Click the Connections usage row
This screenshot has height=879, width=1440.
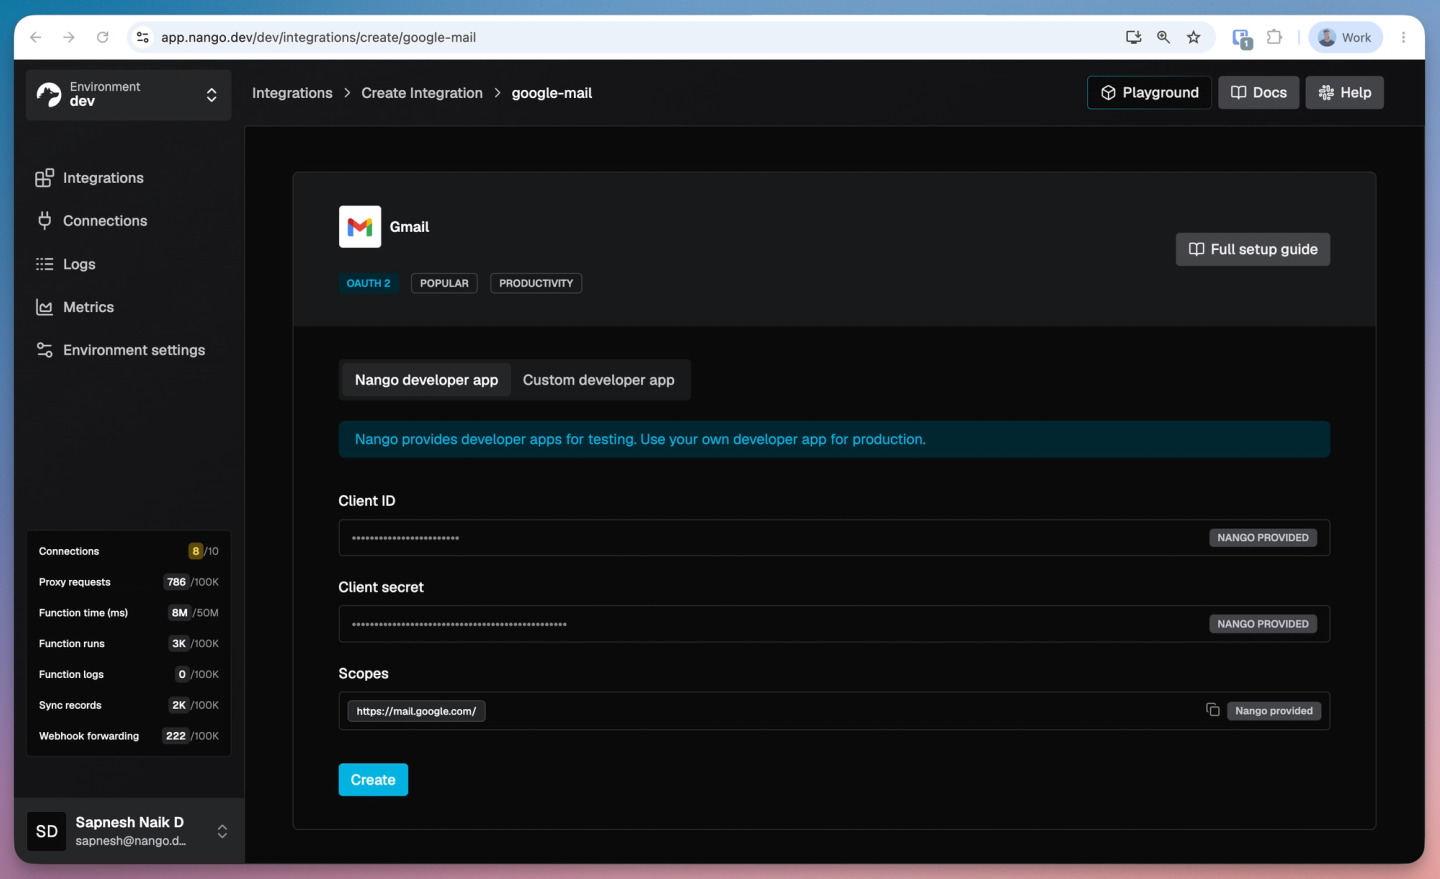click(129, 551)
